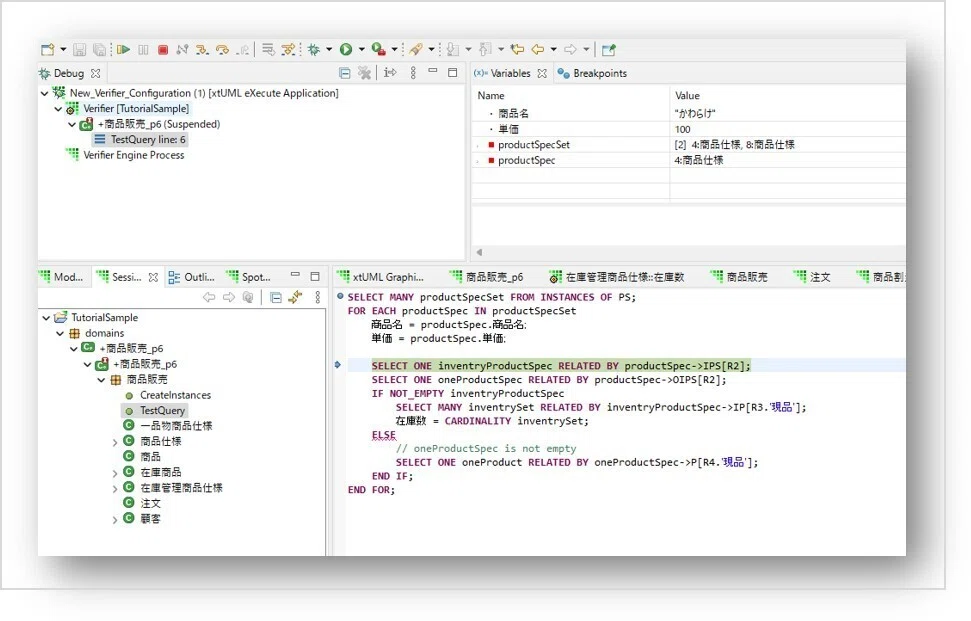The width and height of the screenshot is (971, 621).
Task: Click the Open Perspective icon
Action: point(609,50)
